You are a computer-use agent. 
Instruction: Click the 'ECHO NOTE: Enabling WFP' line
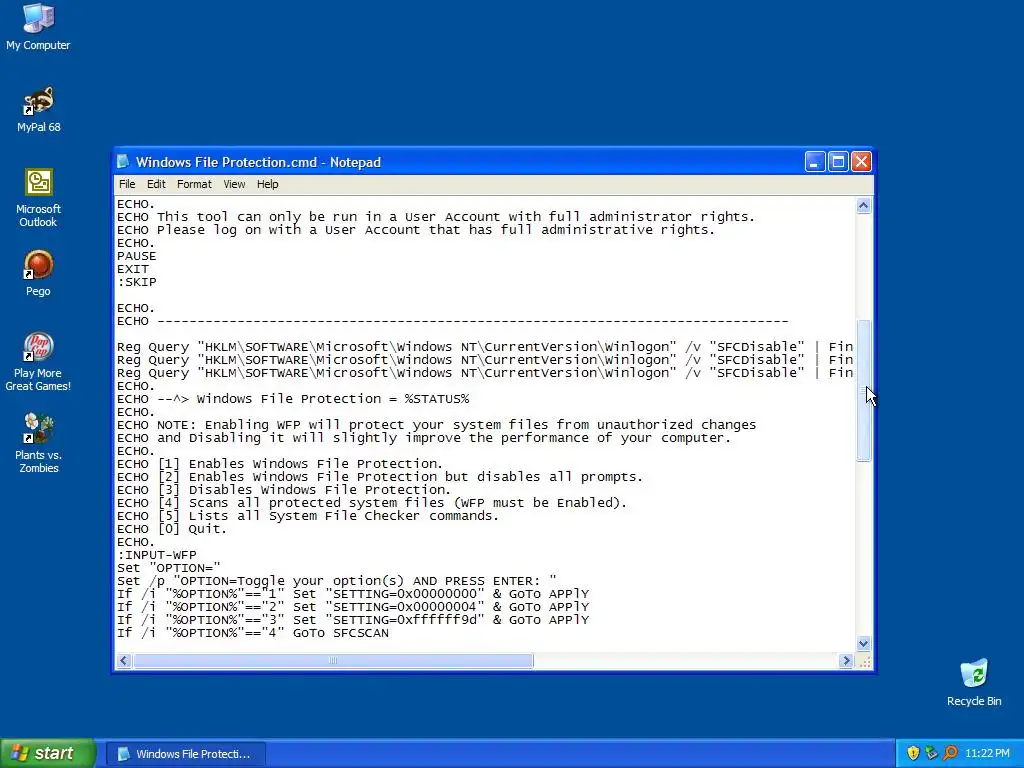[x=436, y=425]
